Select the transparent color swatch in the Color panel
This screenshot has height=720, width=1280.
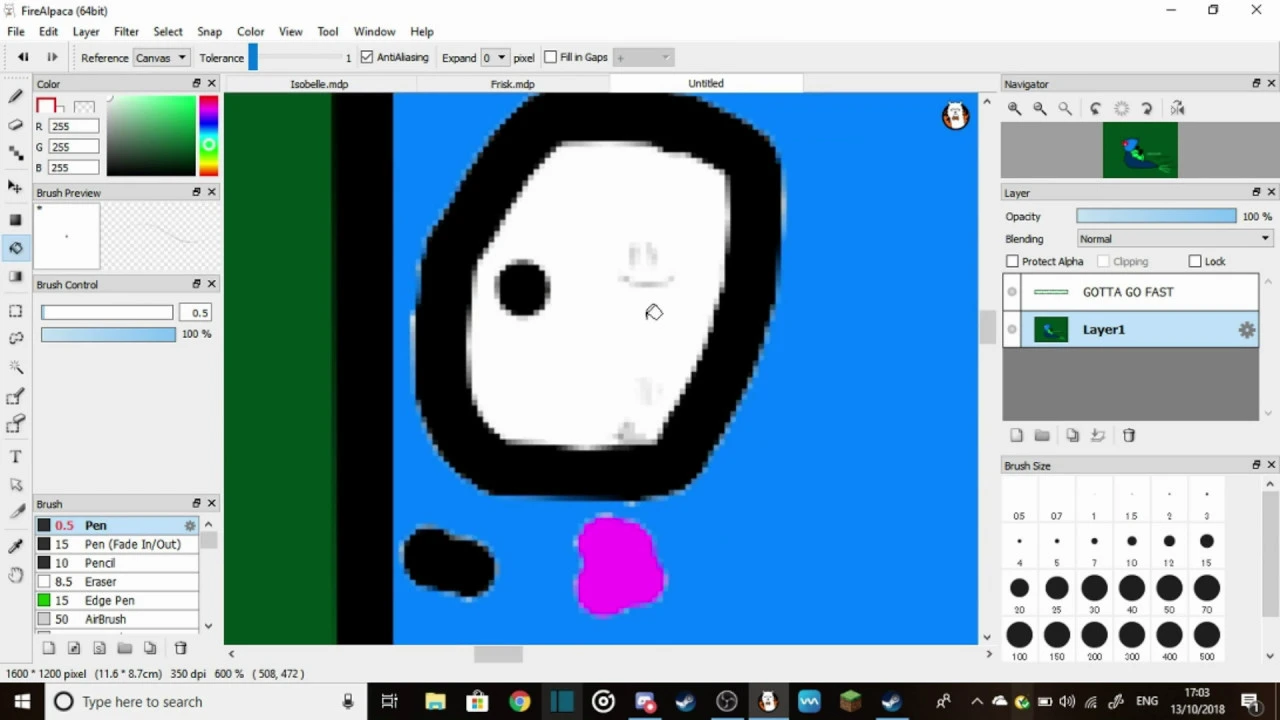pos(84,106)
